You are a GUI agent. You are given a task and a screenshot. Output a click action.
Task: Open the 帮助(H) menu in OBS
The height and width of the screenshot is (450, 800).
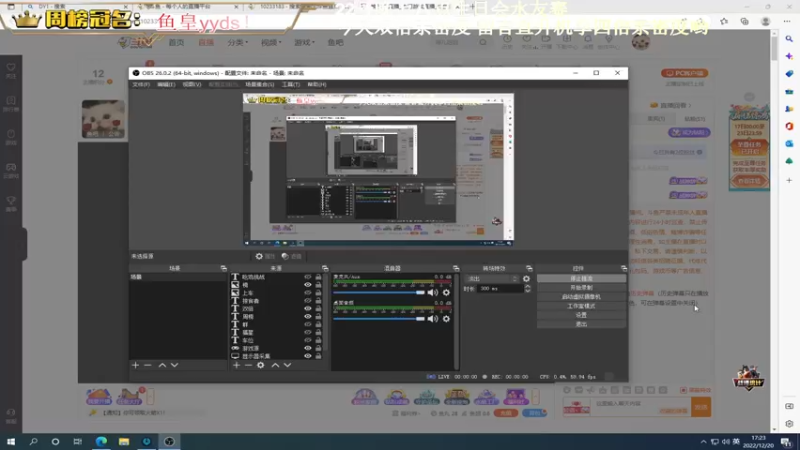point(316,84)
